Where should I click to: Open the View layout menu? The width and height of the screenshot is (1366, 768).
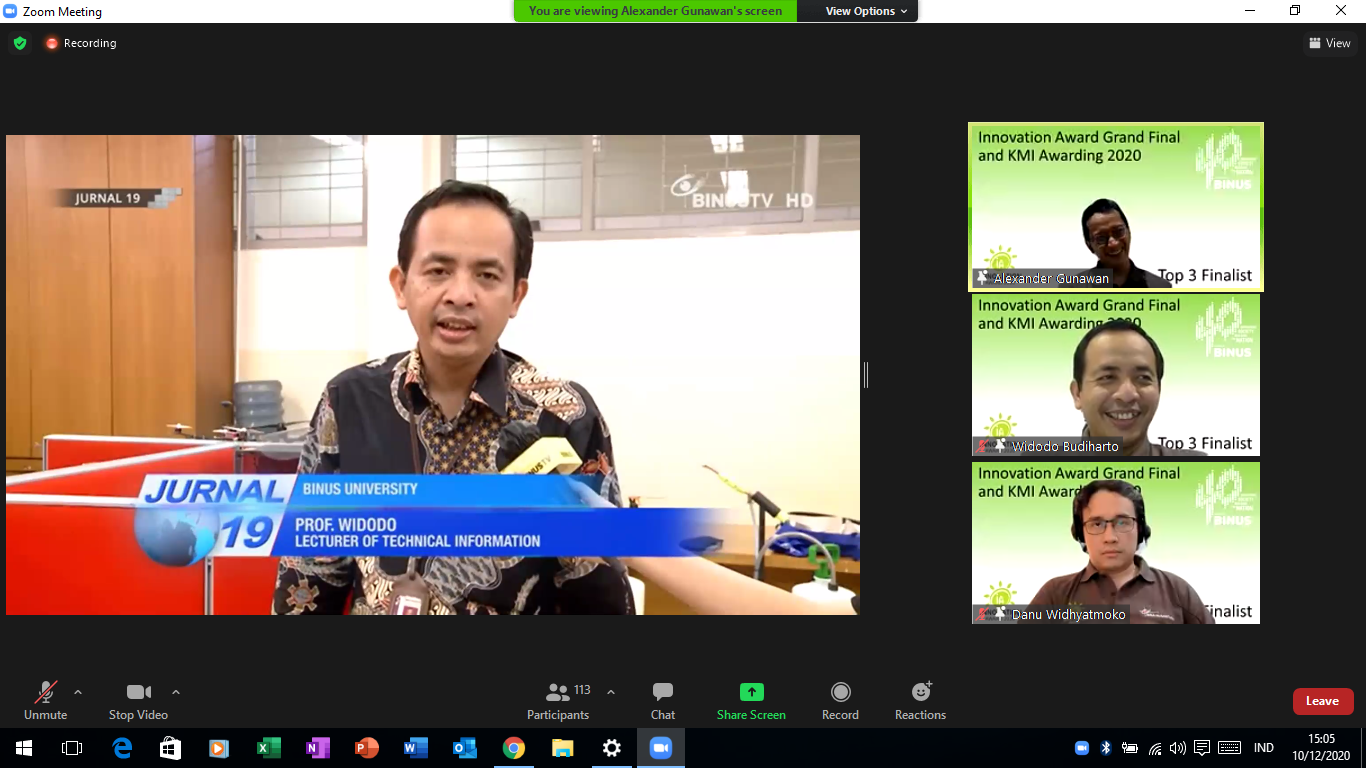click(x=1329, y=43)
